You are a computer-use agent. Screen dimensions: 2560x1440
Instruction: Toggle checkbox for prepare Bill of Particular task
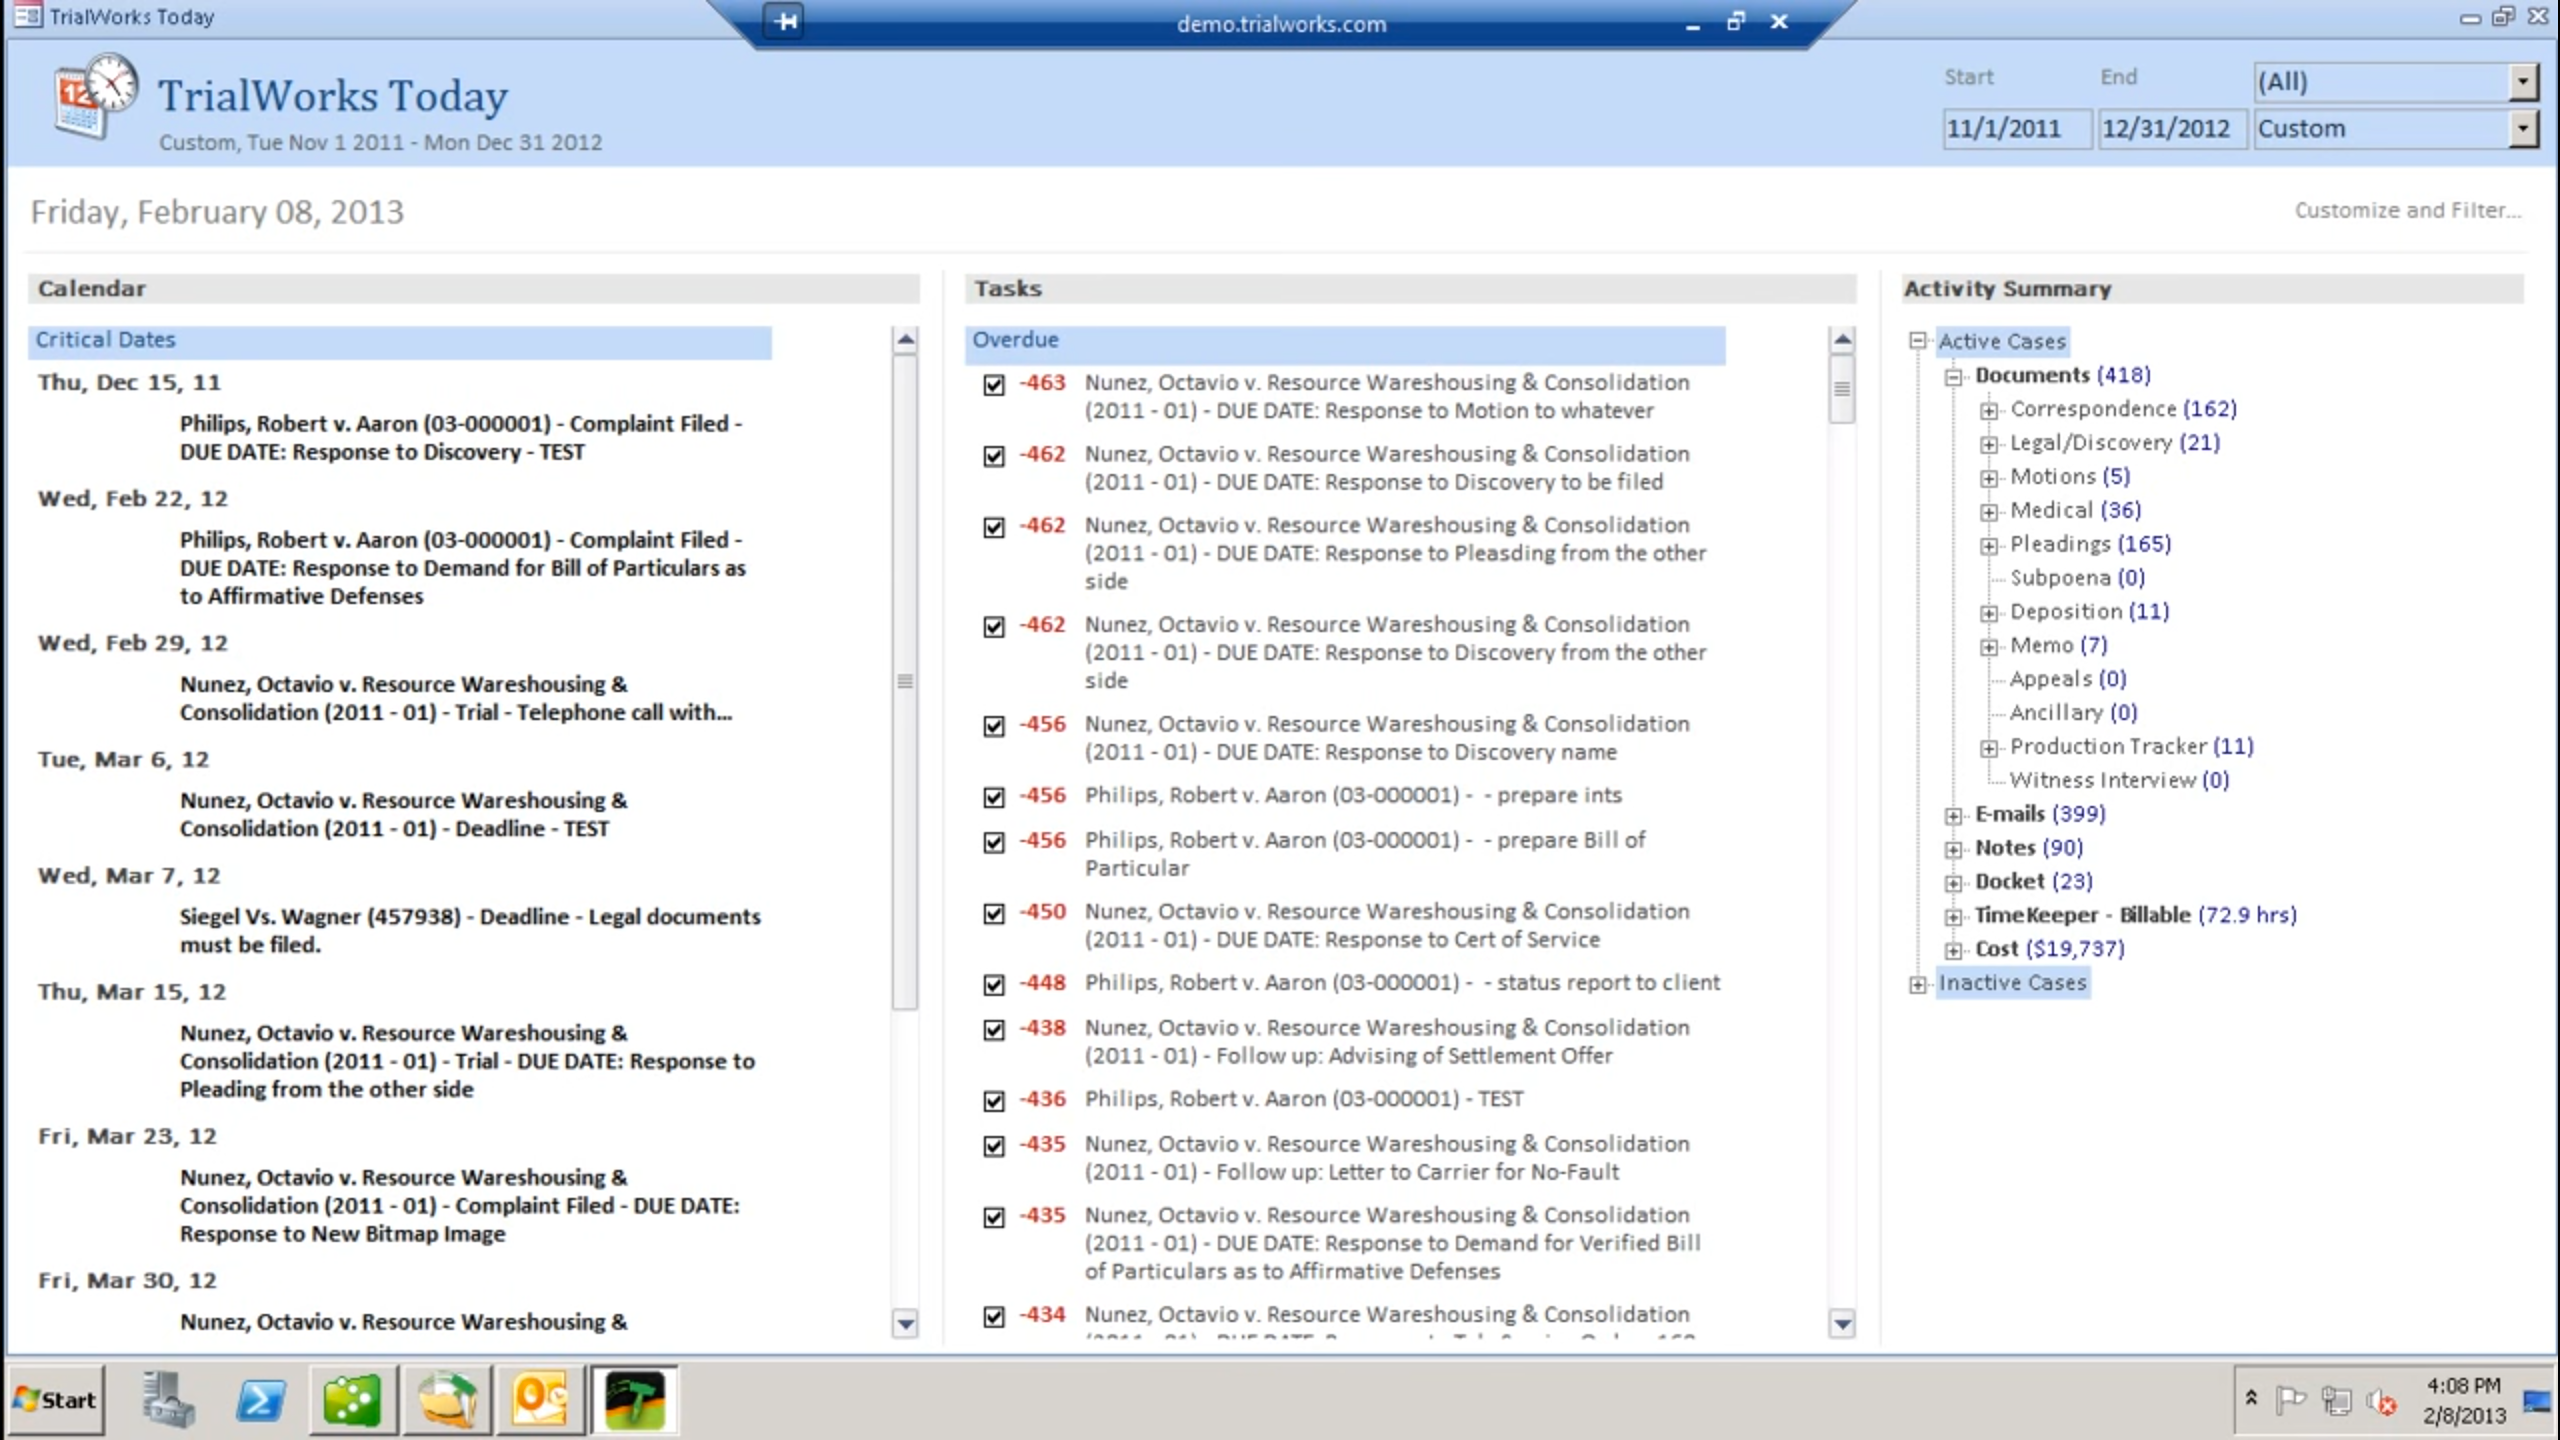tap(993, 842)
